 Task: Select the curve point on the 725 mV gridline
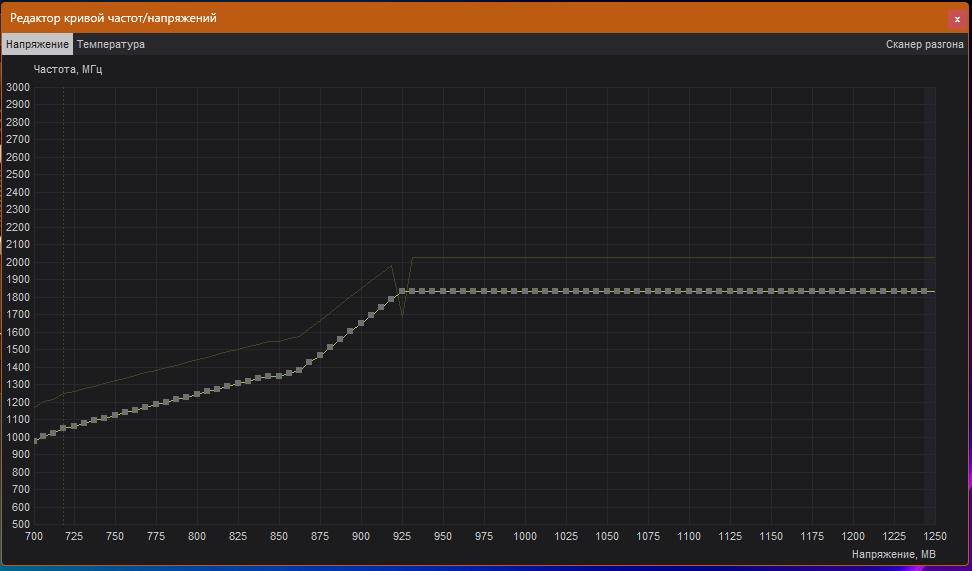click(74, 426)
